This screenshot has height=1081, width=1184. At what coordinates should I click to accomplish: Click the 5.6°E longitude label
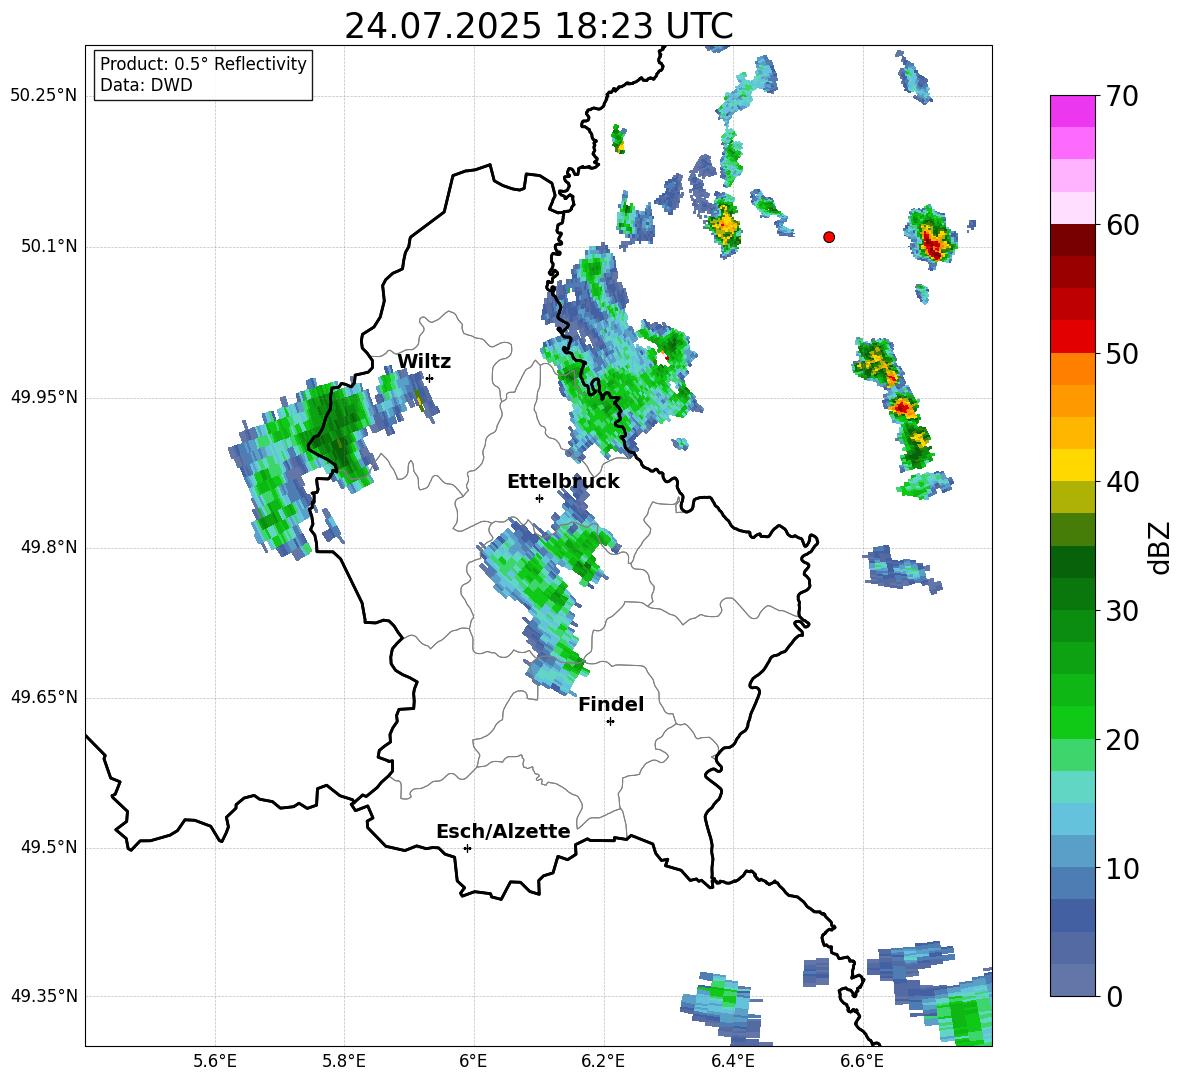[215, 1061]
